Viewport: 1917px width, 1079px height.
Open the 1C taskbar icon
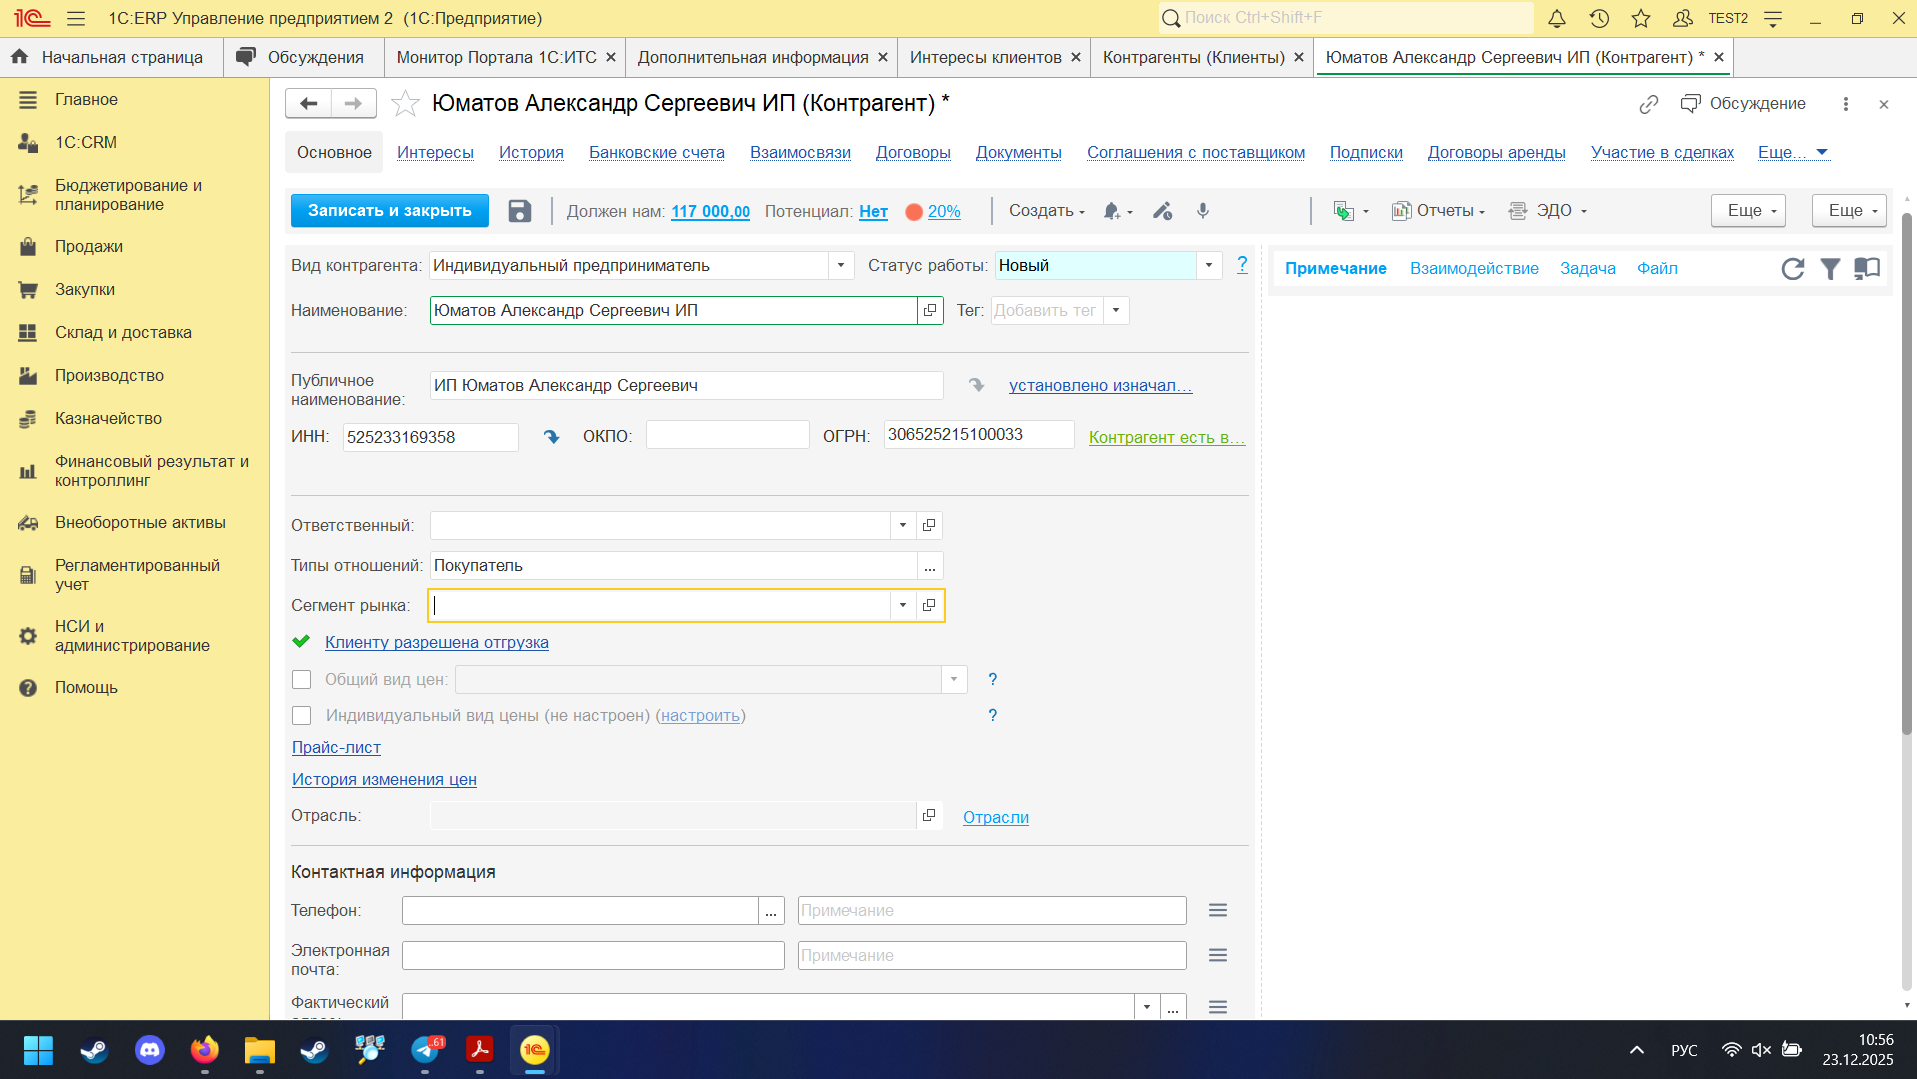(x=535, y=1050)
